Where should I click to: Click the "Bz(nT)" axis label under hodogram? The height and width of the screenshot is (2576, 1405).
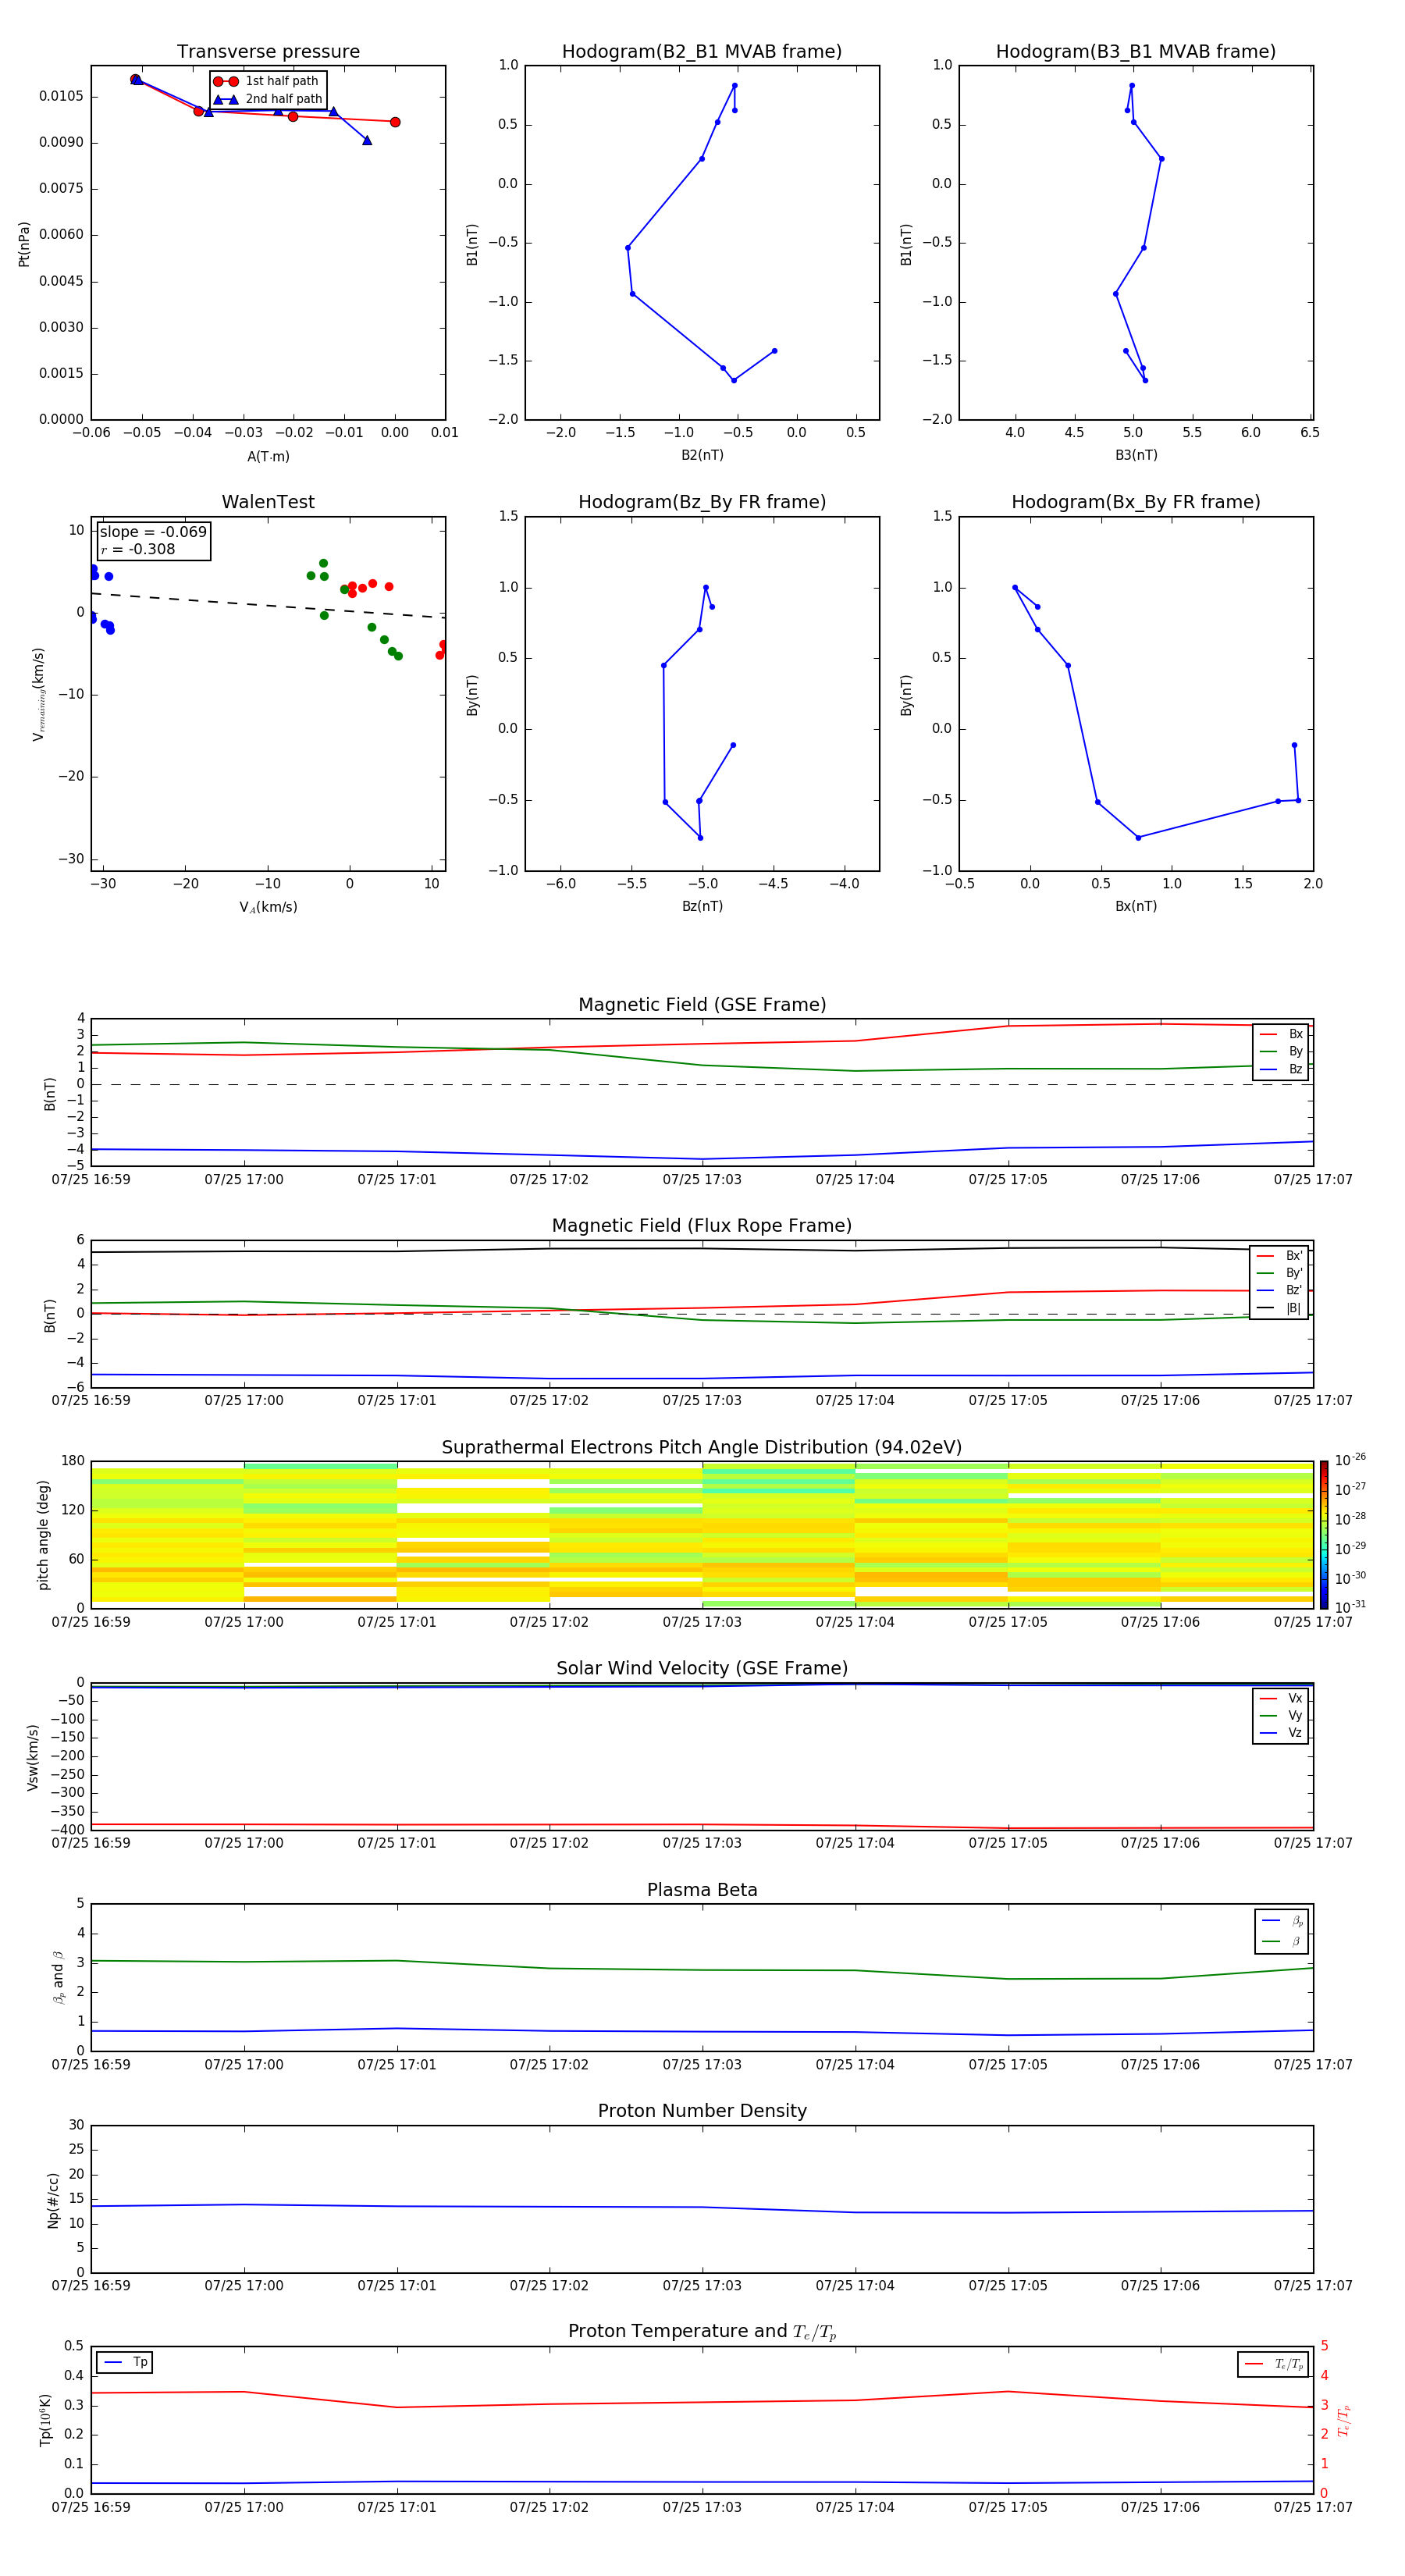(x=702, y=906)
